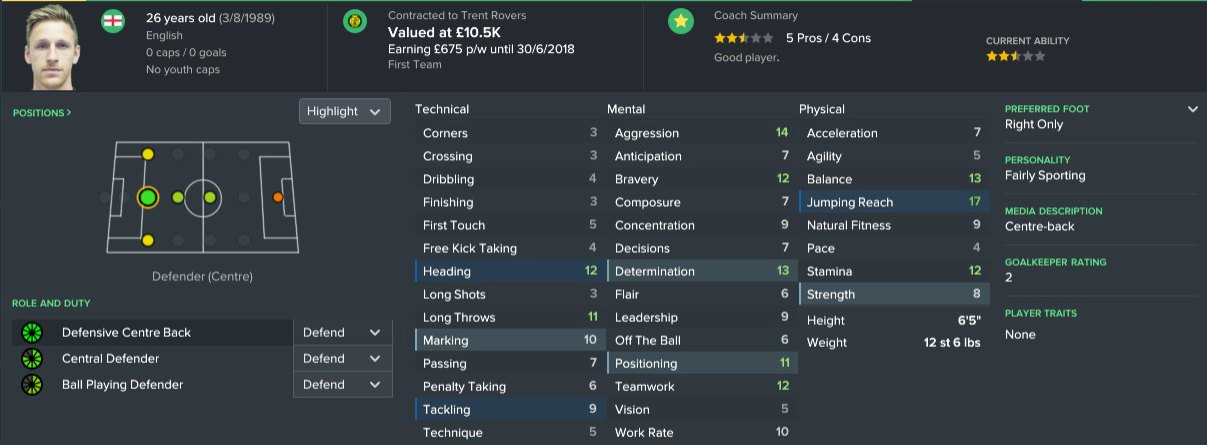Click the Current Ability star rating
Viewport: 1207px width, 445px height.
[1015, 57]
